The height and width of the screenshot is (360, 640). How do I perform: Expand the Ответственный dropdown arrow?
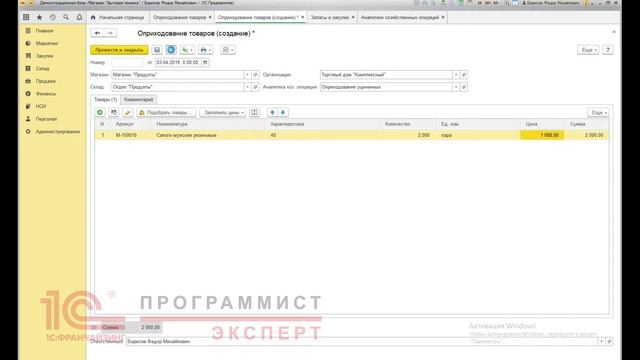(601, 341)
